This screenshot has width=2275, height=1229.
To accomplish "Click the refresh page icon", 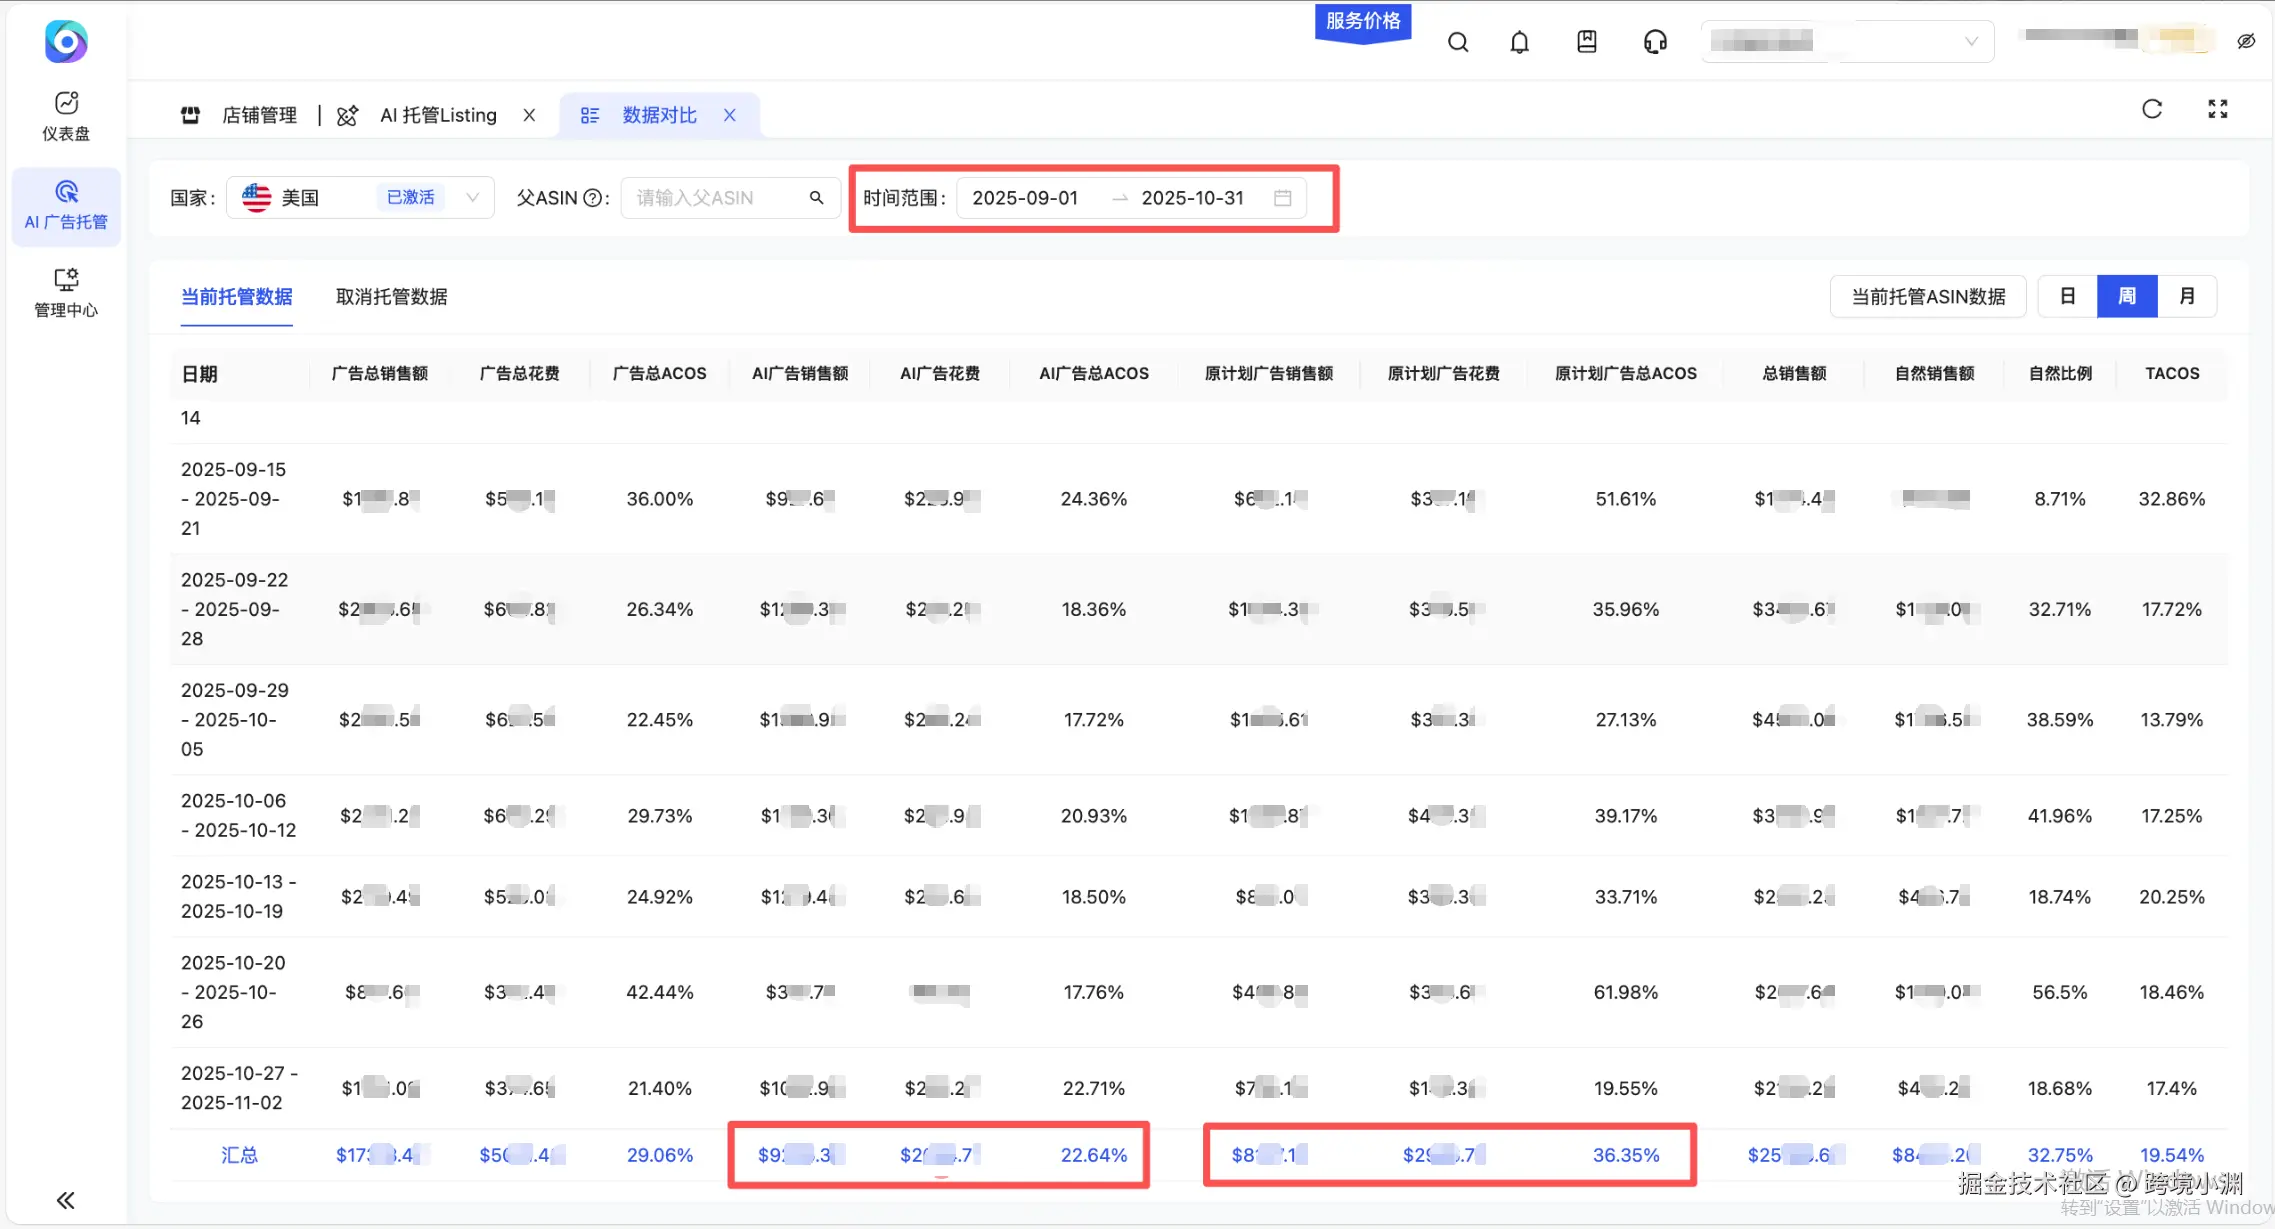I will click(x=2152, y=109).
